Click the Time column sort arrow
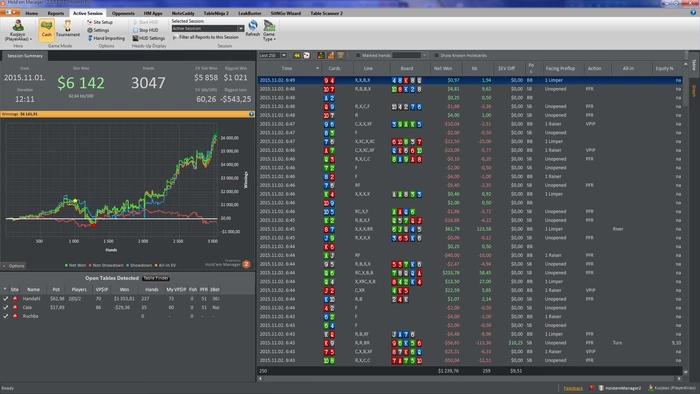700x394 pixels. tap(317, 68)
